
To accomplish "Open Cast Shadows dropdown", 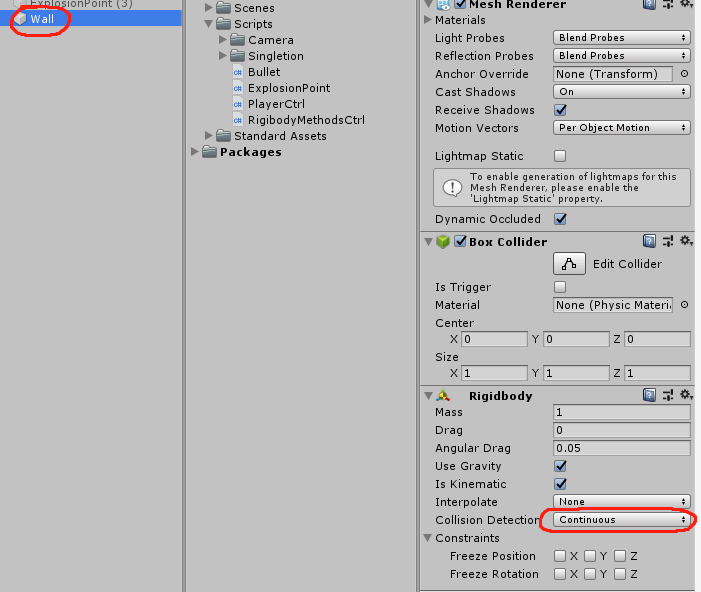I will pyautogui.click(x=621, y=92).
